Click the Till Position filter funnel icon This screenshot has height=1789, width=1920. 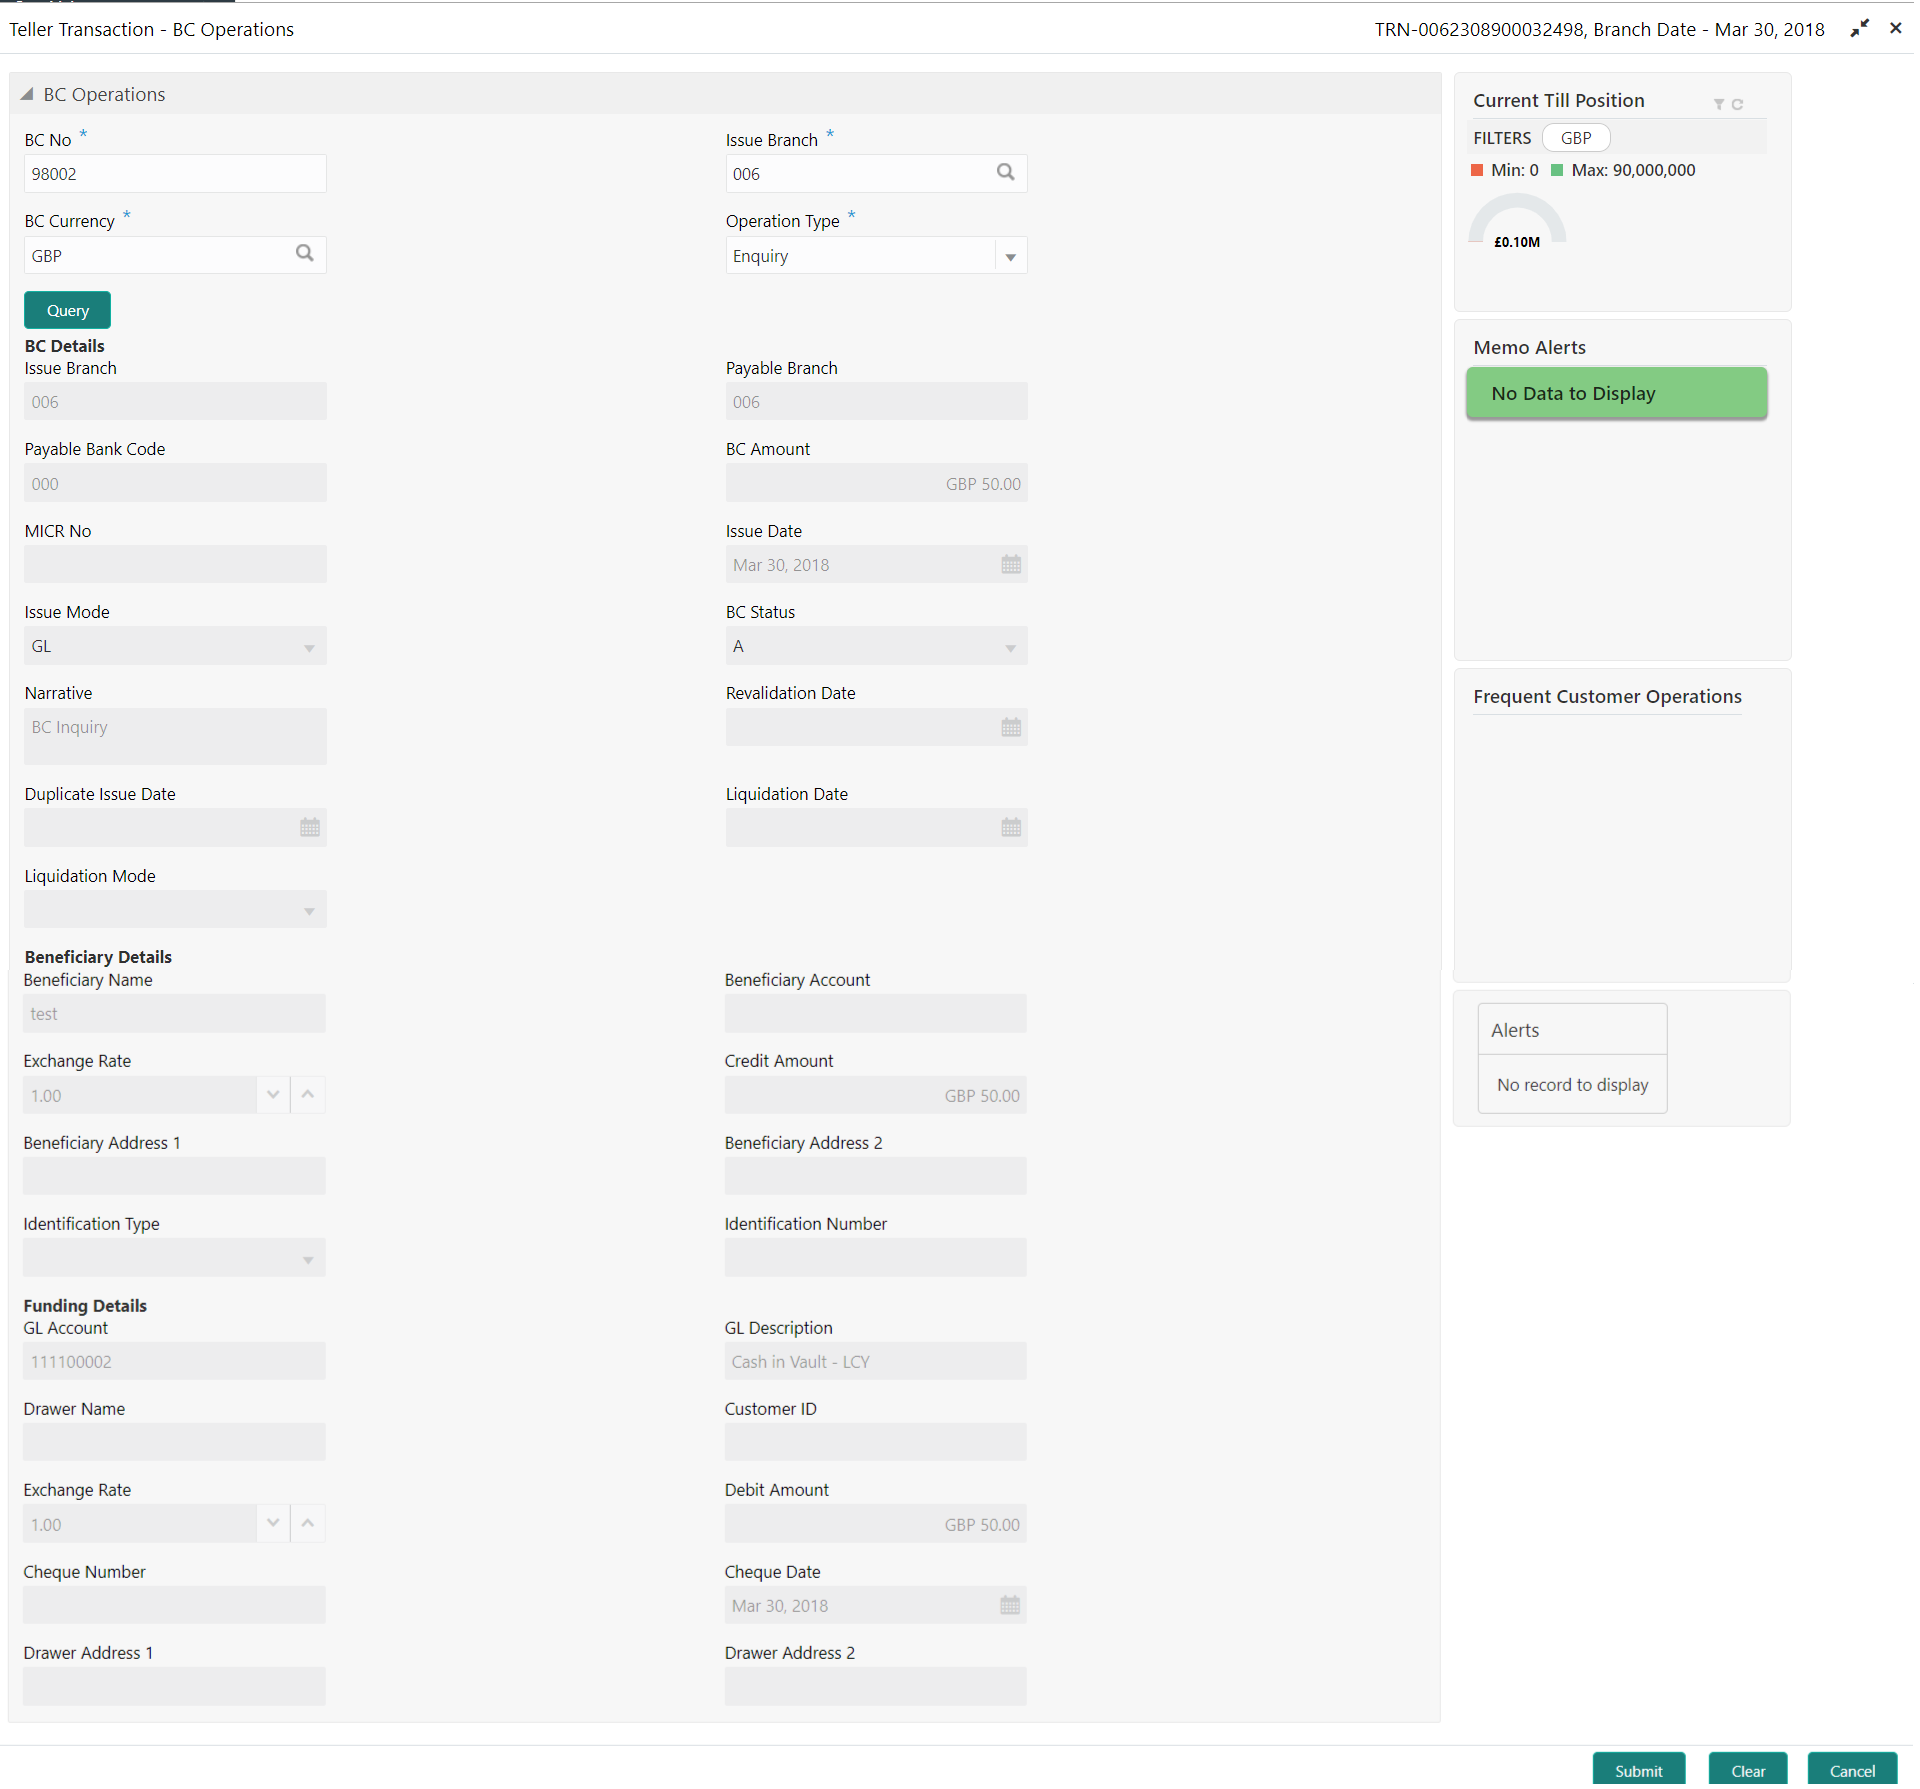click(x=1718, y=104)
